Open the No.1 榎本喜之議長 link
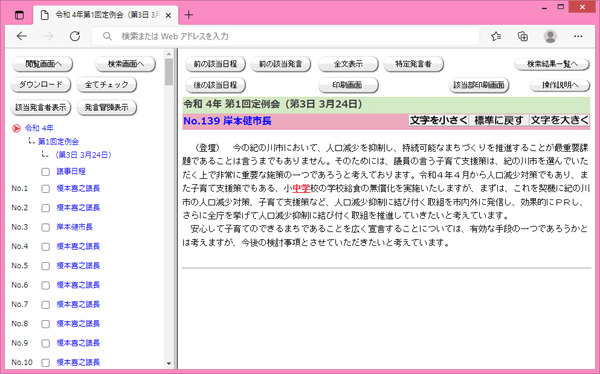 (78, 188)
